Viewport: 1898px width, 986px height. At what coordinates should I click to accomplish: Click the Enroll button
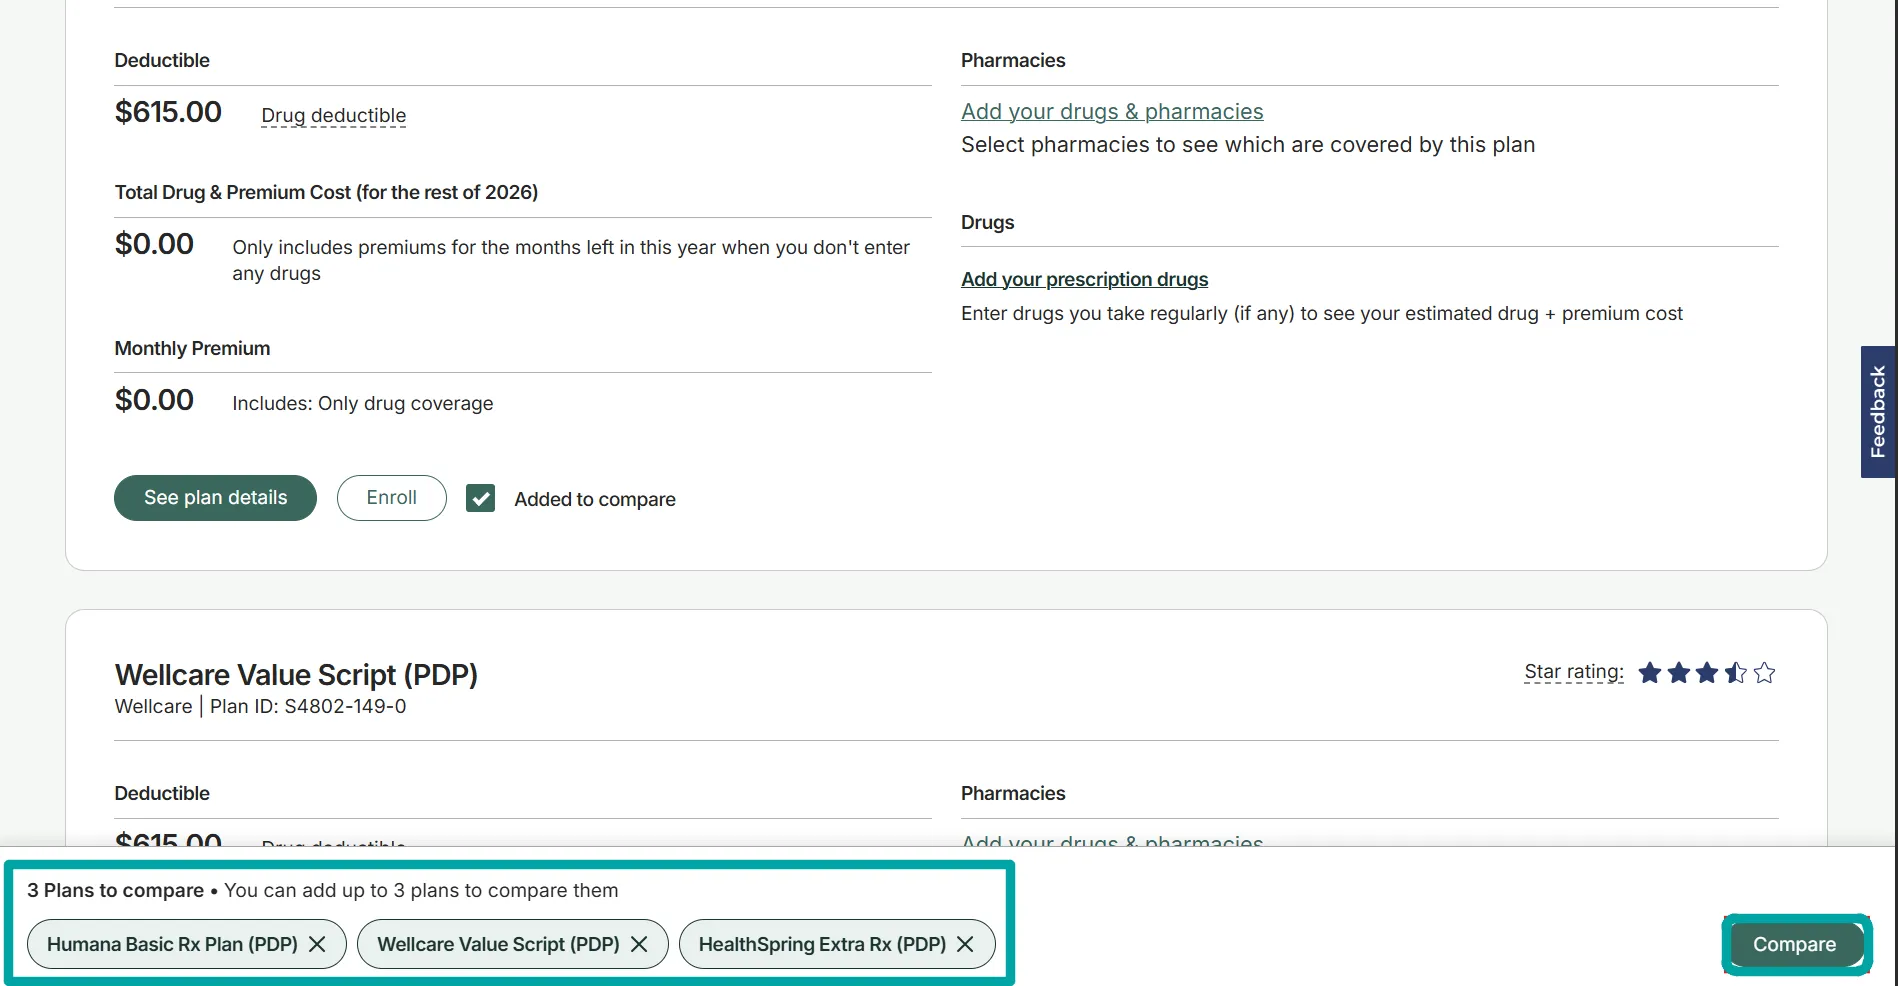(x=391, y=498)
